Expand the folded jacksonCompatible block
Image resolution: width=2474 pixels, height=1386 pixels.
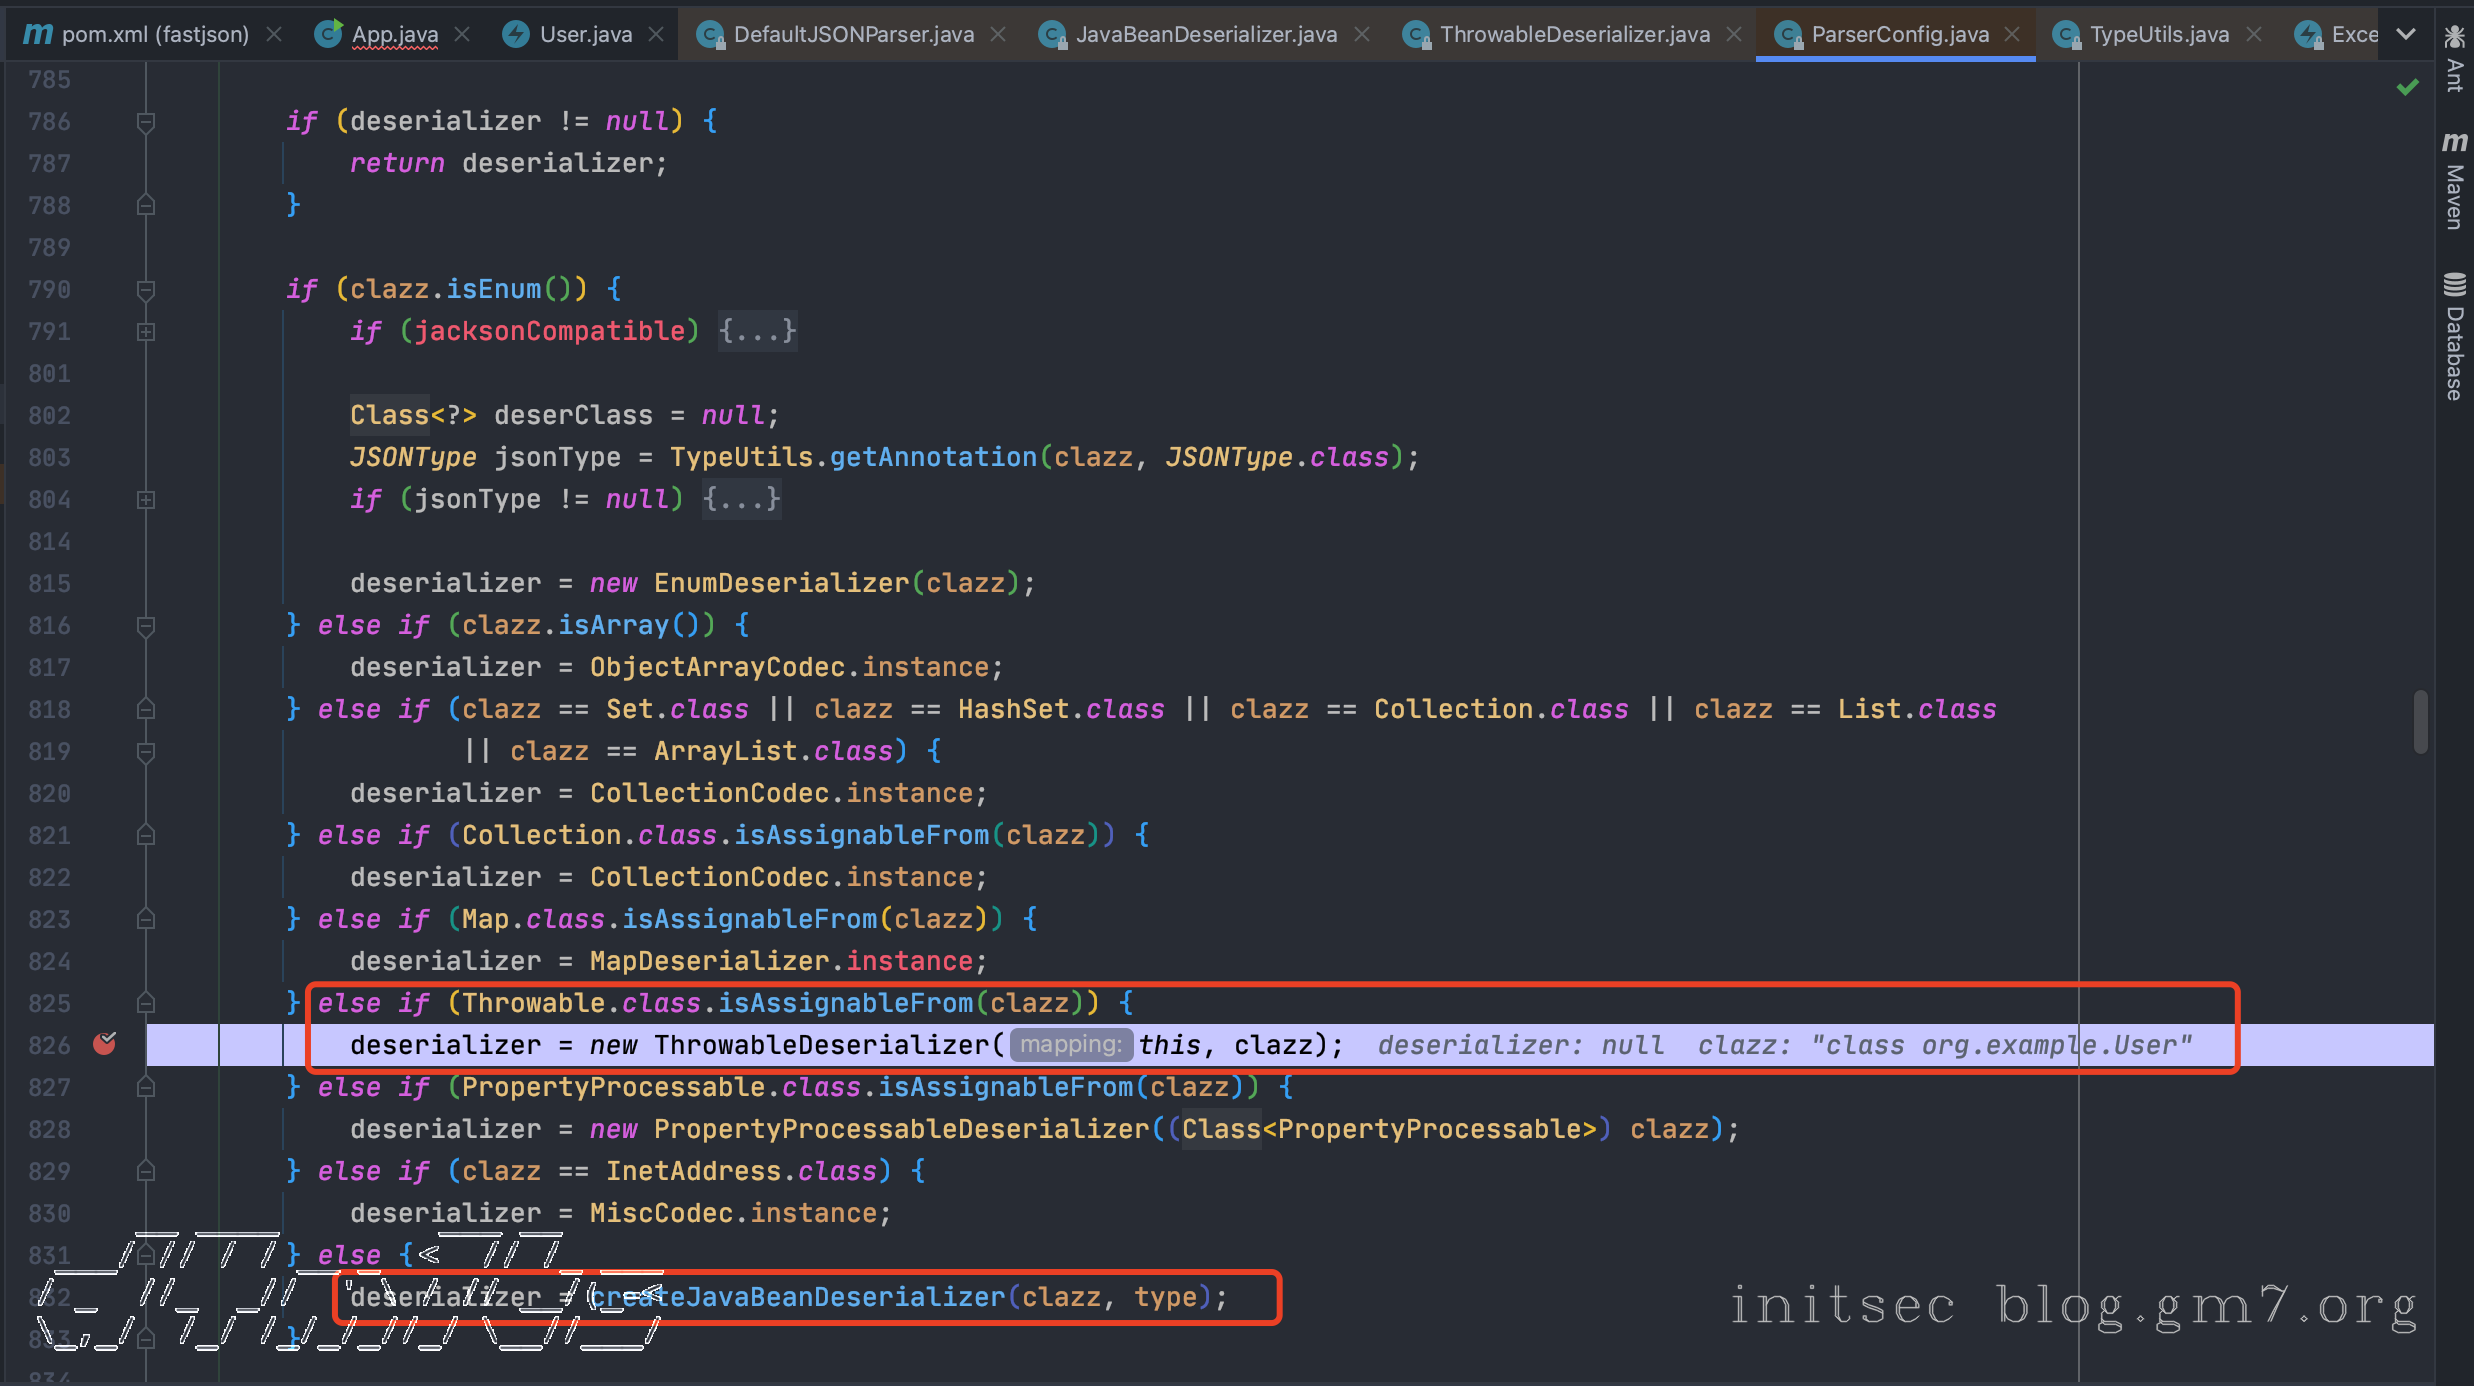point(757,331)
